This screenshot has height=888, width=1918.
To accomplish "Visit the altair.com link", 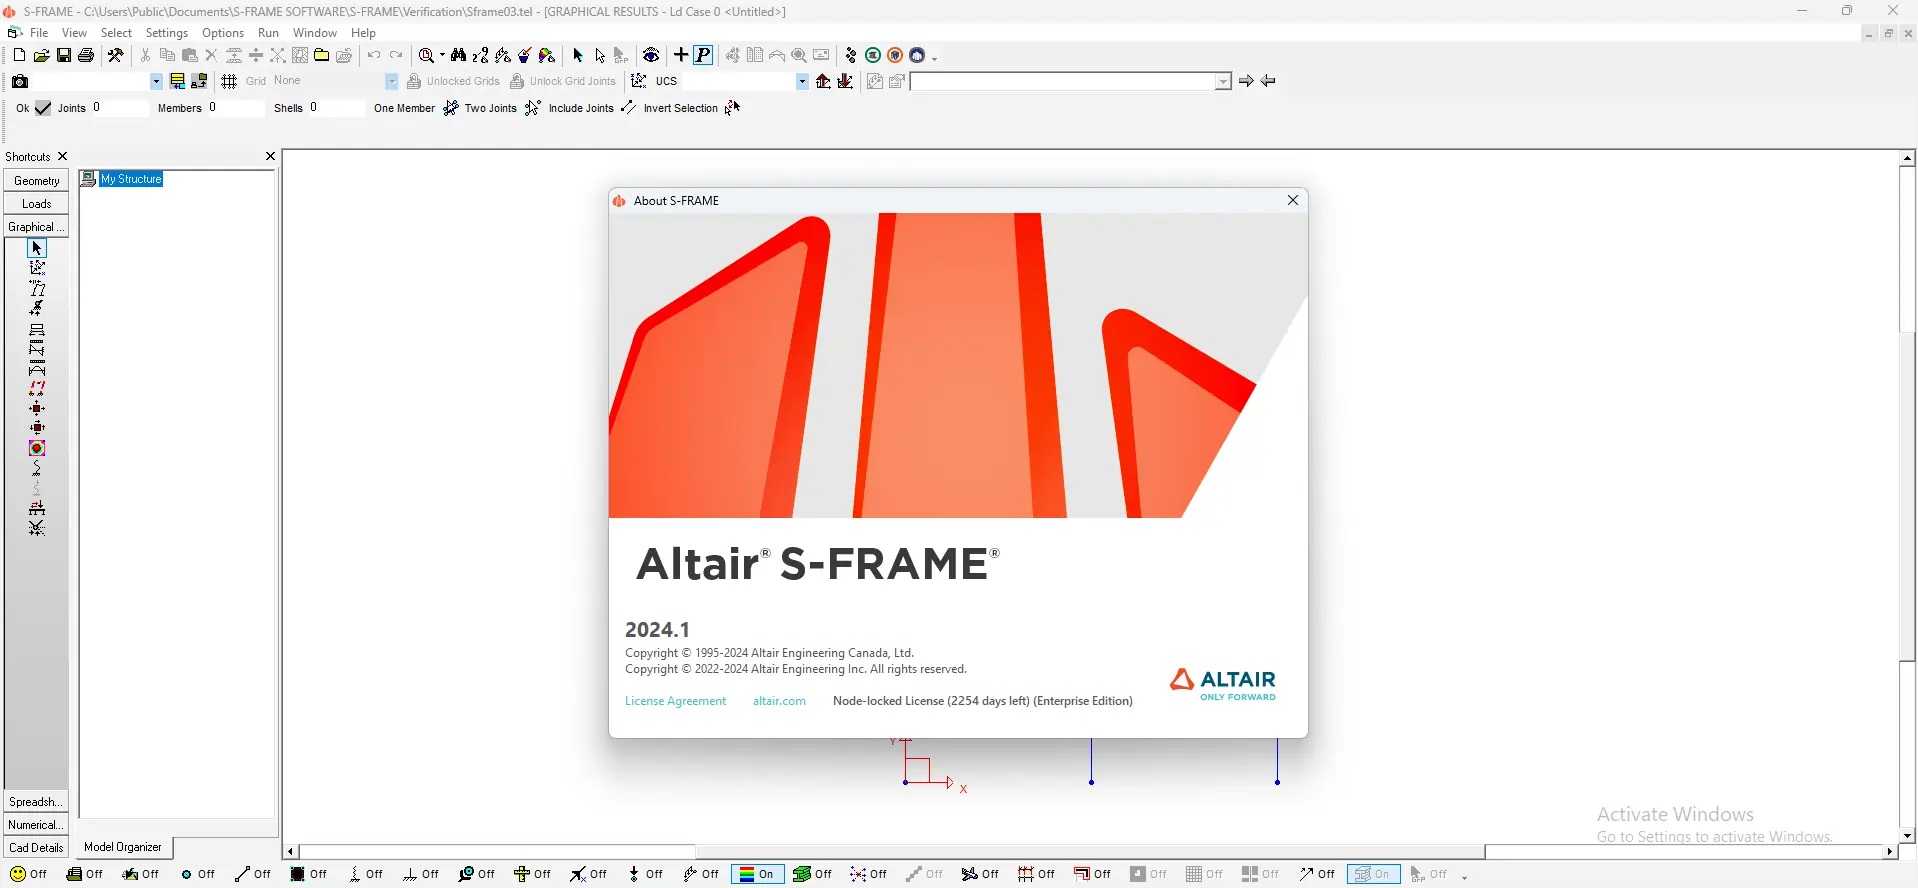I will pyautogui.click(x=779, y=701).
